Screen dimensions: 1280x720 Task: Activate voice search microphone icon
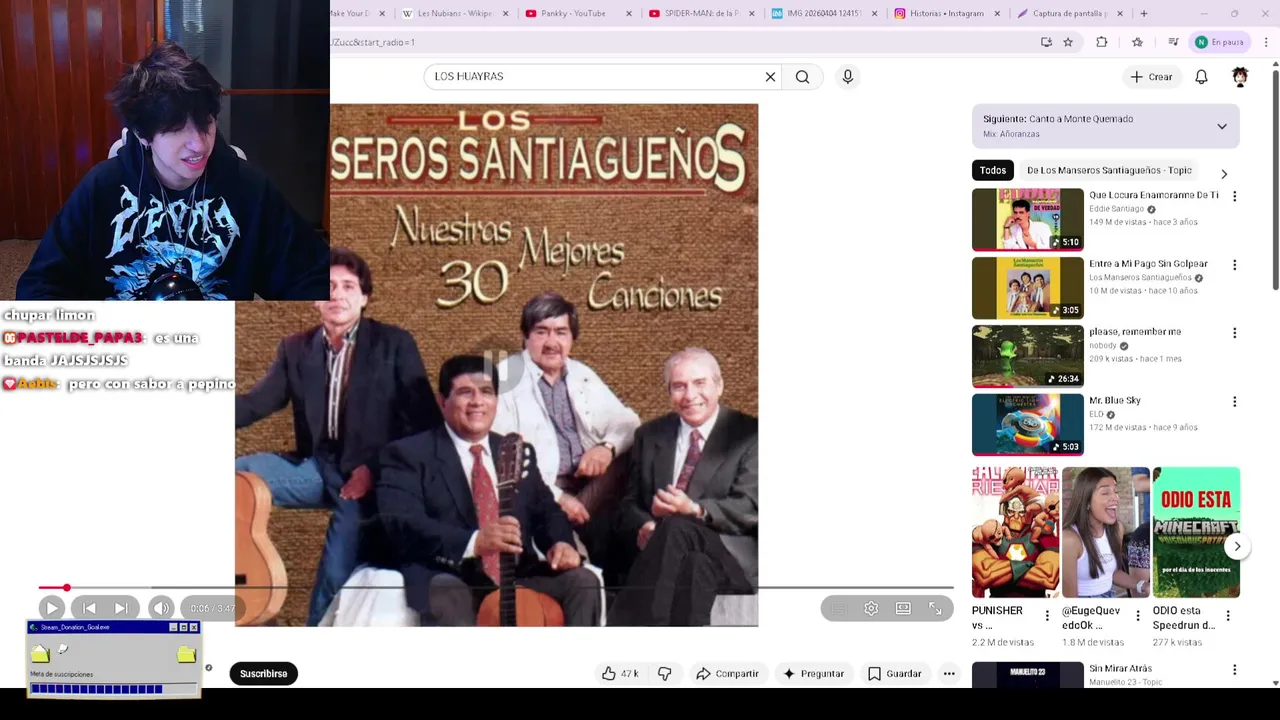click(x=847, y=77)
